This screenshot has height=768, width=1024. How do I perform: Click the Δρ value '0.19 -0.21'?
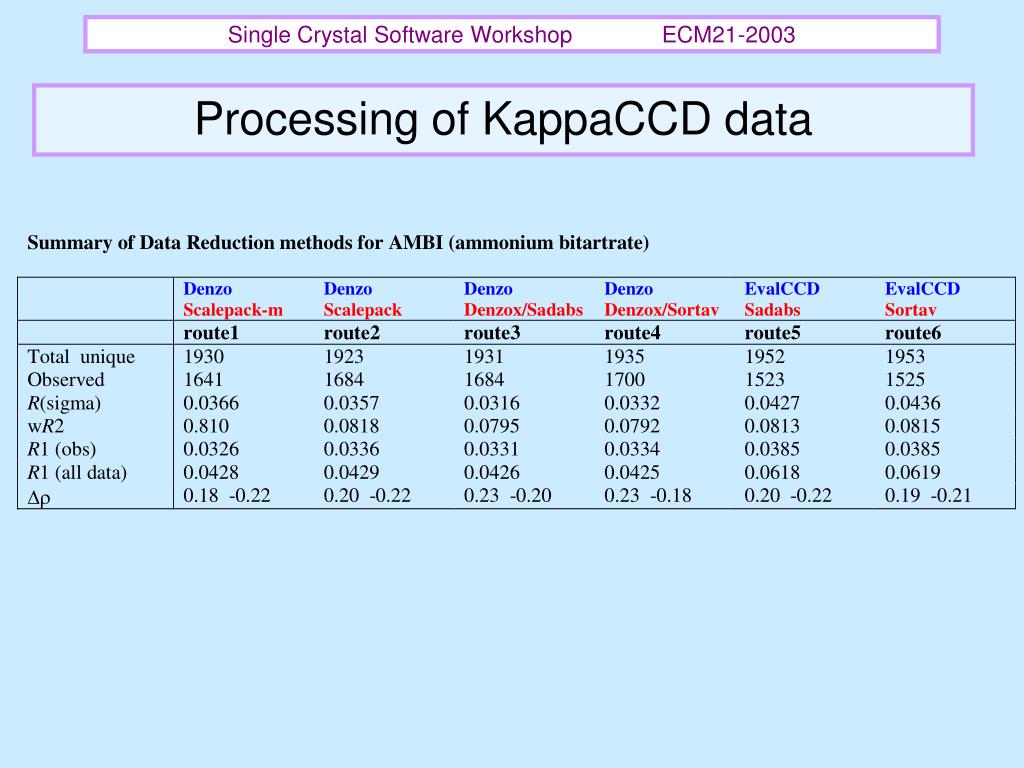(929, 496)
